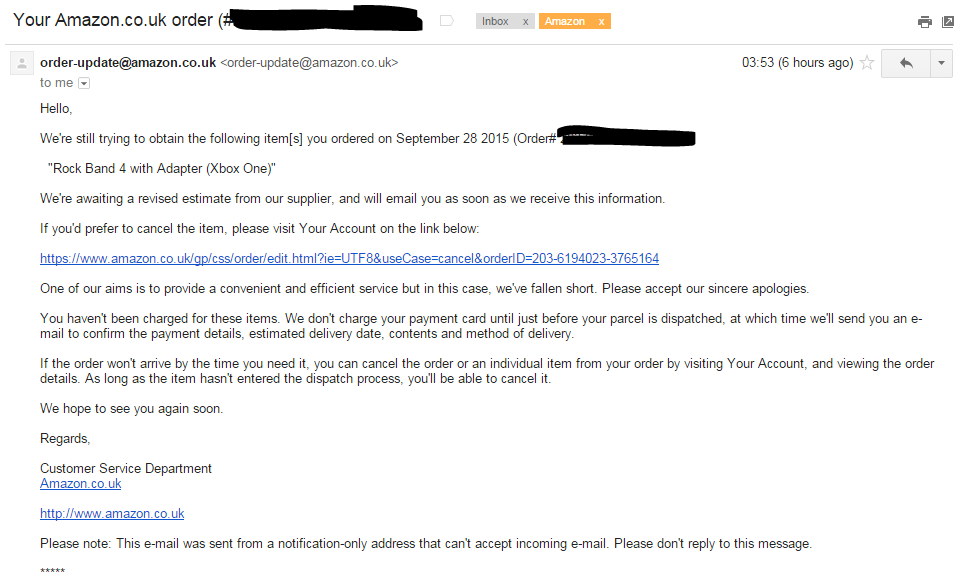The image size is (968, 573).
Task: Click the sender address in angle brackets
Action: pyautogui.click(x=309, y=63)
